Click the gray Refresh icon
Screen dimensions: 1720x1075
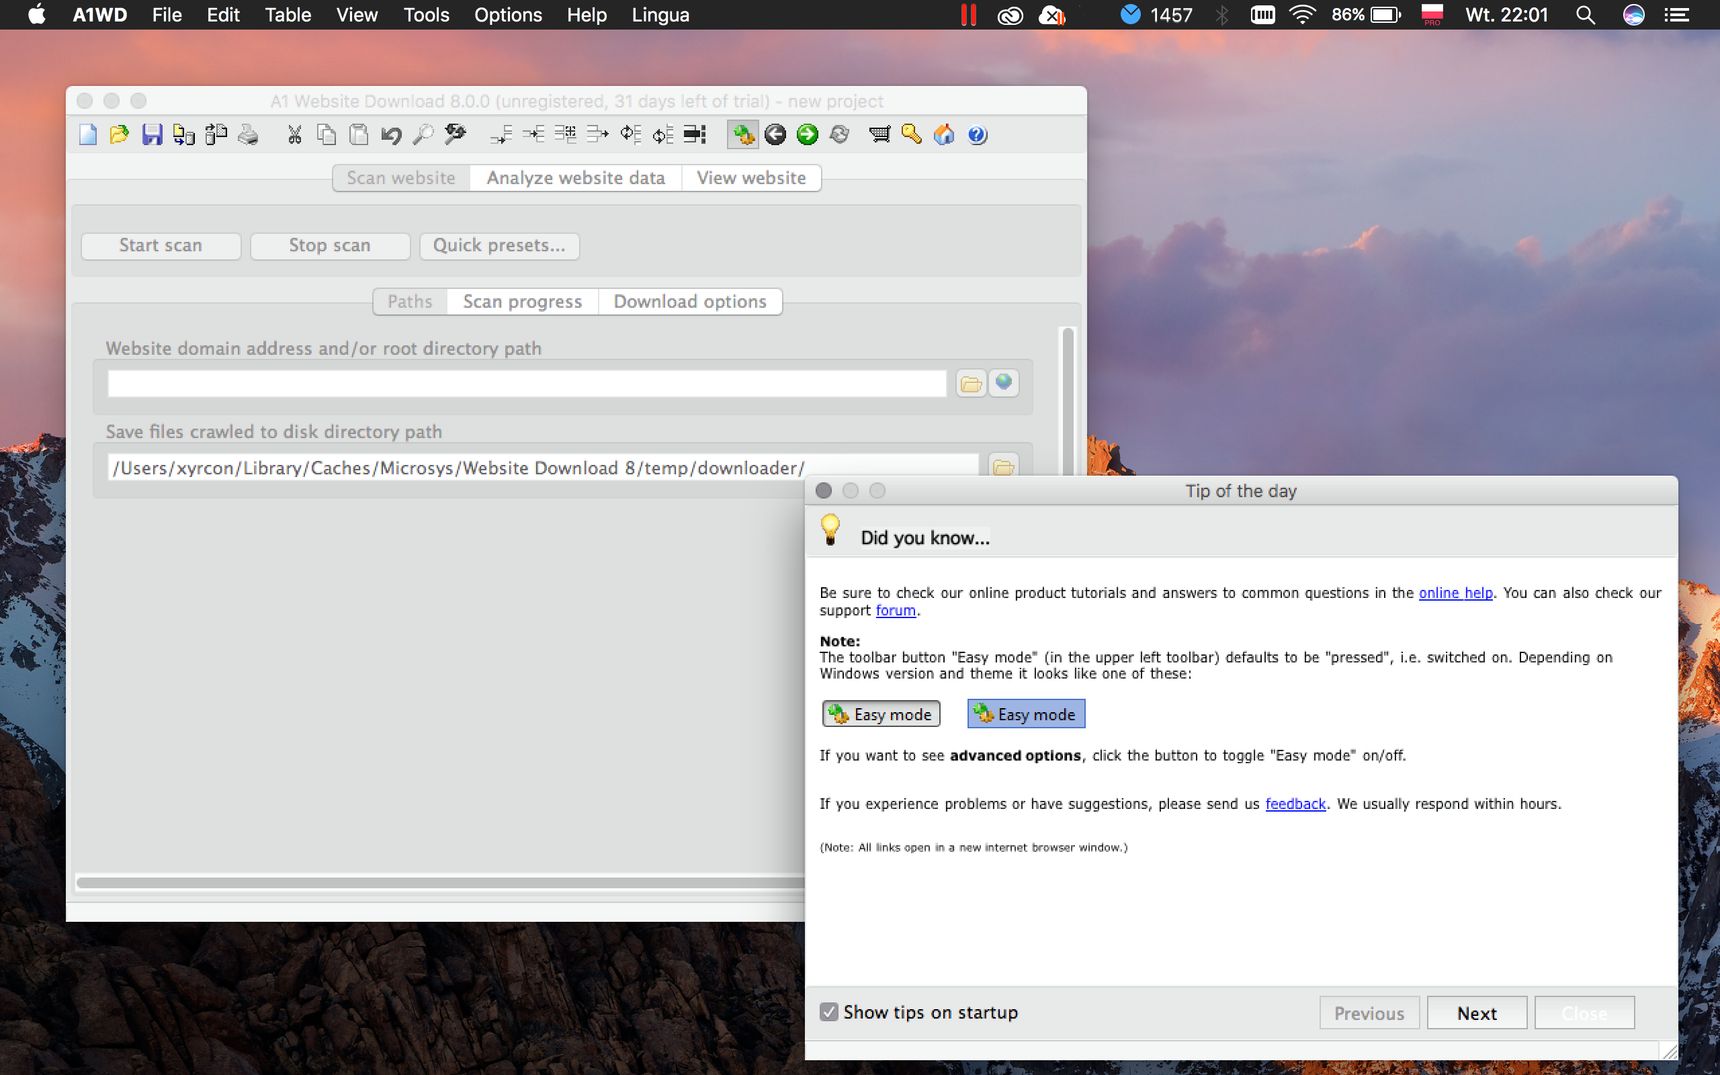(839, 135)
